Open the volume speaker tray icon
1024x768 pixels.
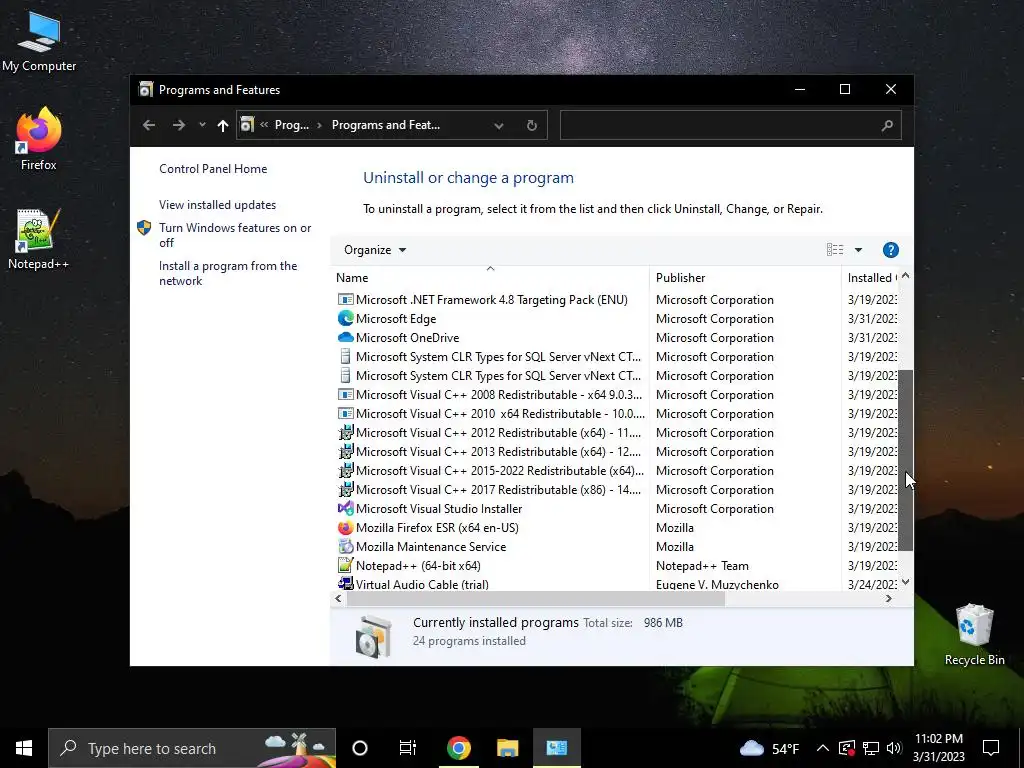894,748
